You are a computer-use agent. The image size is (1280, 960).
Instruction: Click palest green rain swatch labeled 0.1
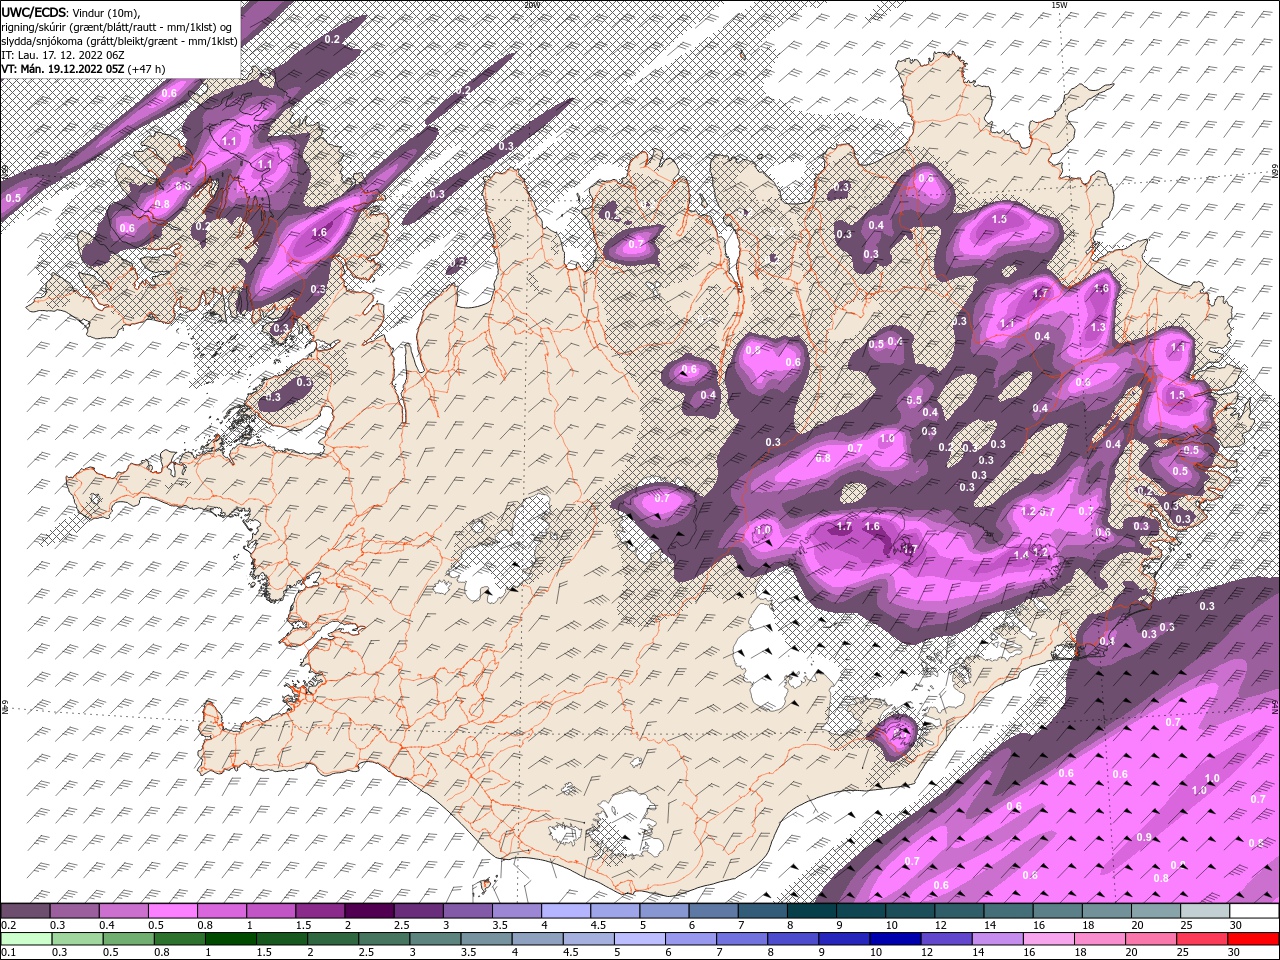26,939
